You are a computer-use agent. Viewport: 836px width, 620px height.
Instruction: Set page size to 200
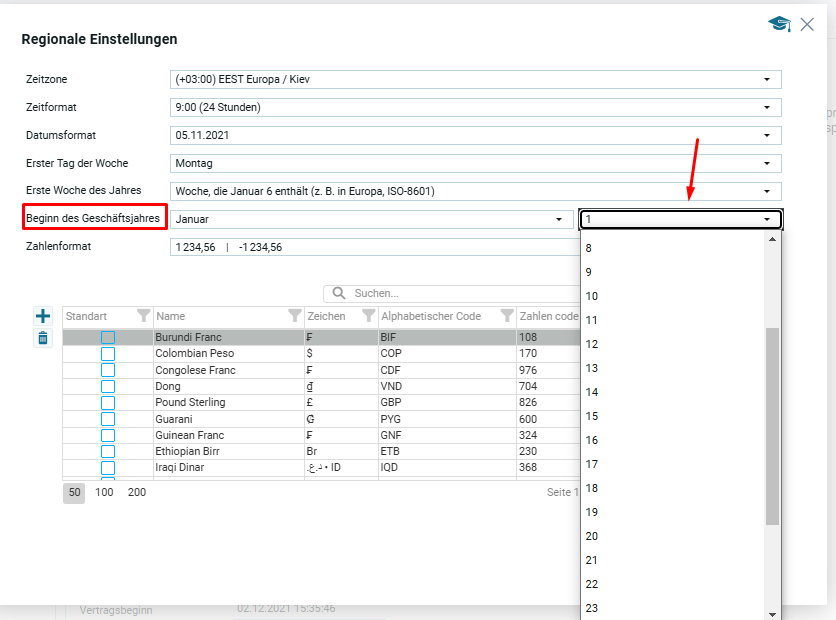[x=137, y=492]
